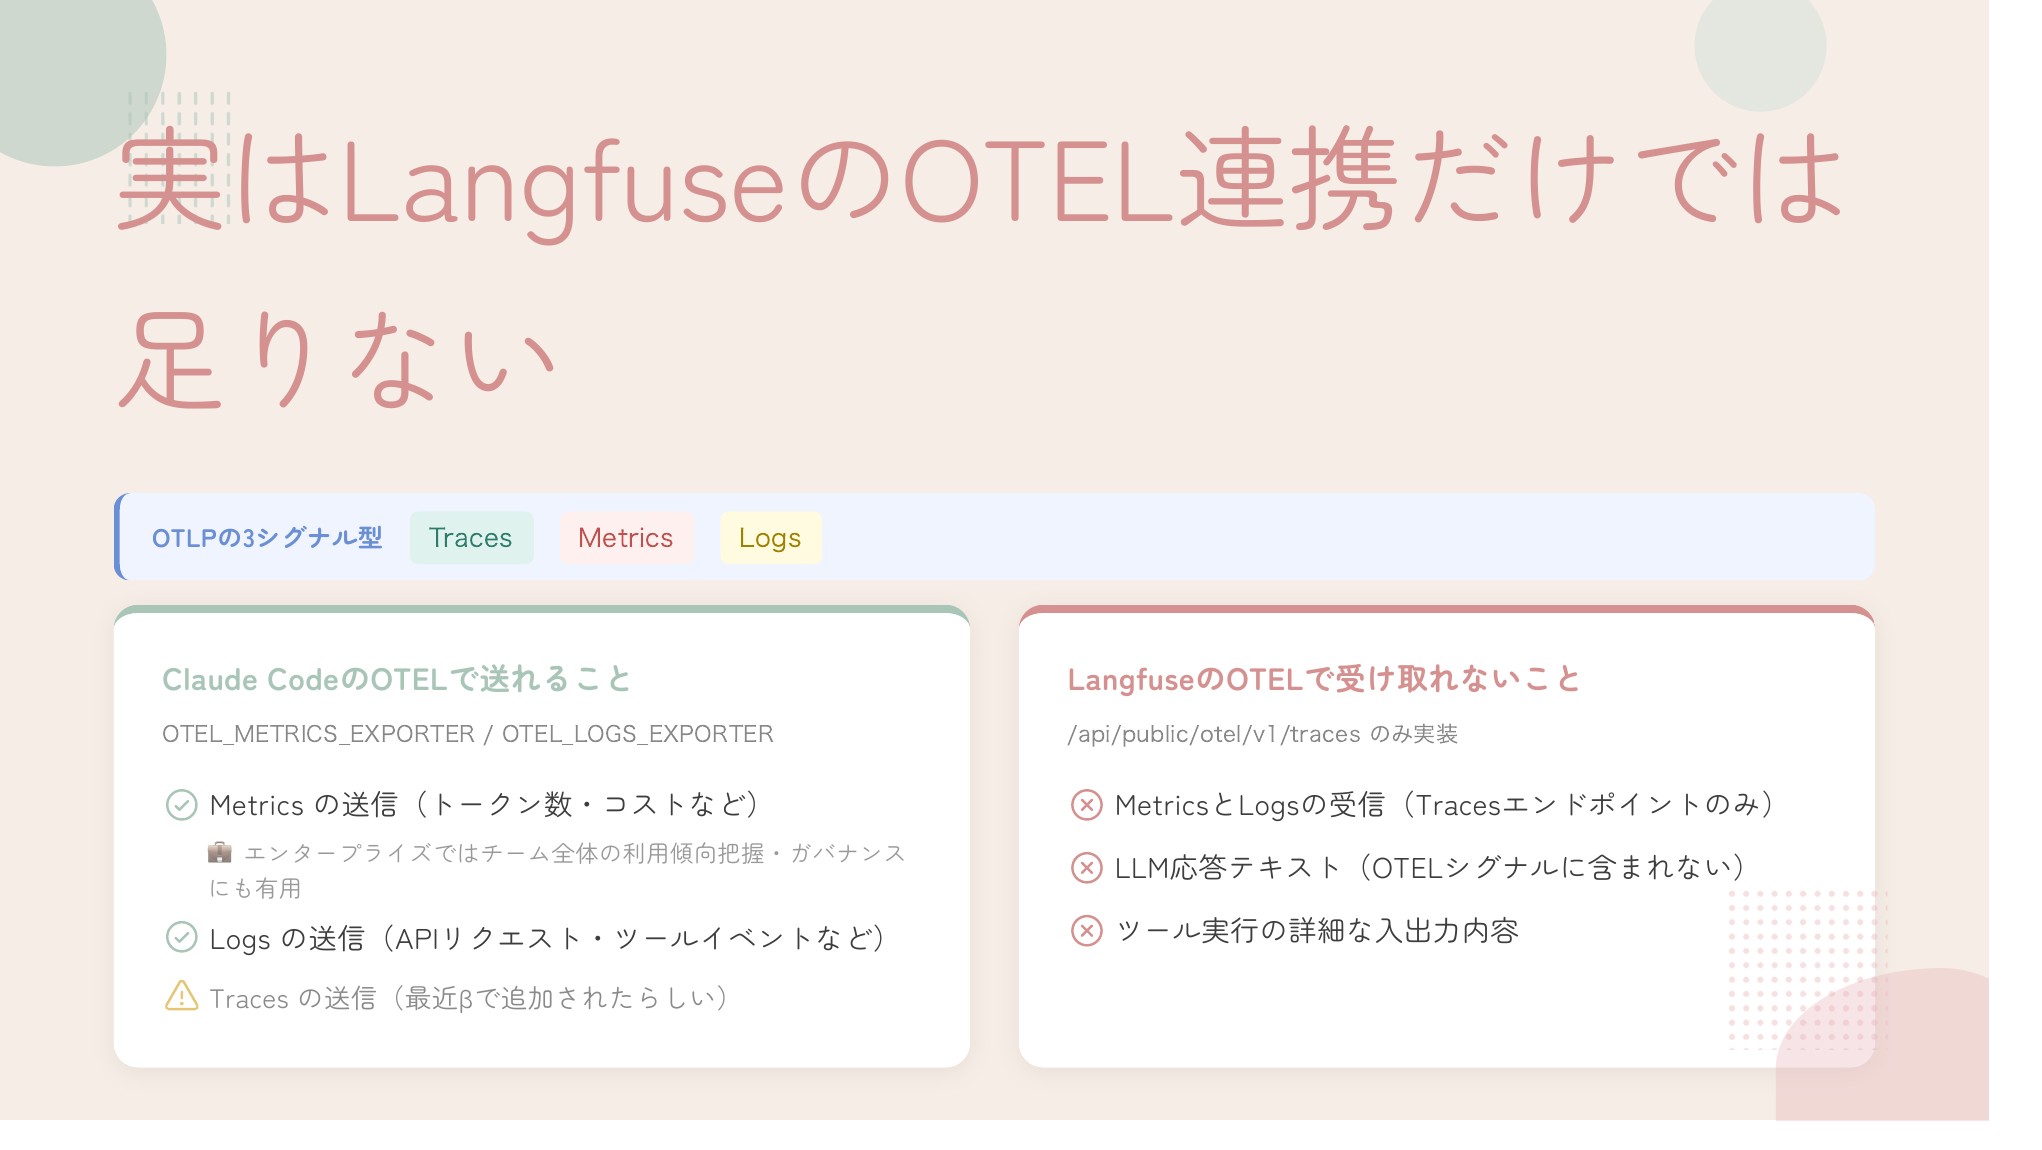Click the slide title 実はLangfuseのOTEL連携だけでは
Screen dimensions: 2042x1150
pos(980,180)
